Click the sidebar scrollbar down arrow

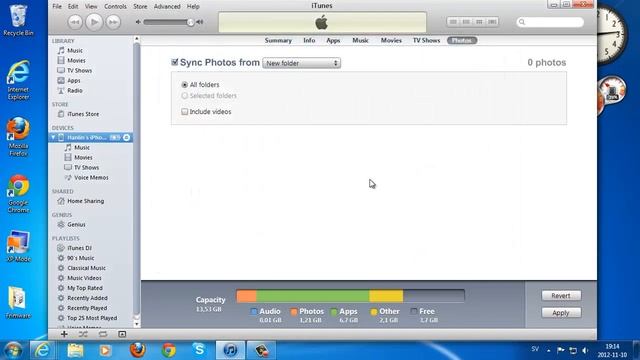point(137,324)
